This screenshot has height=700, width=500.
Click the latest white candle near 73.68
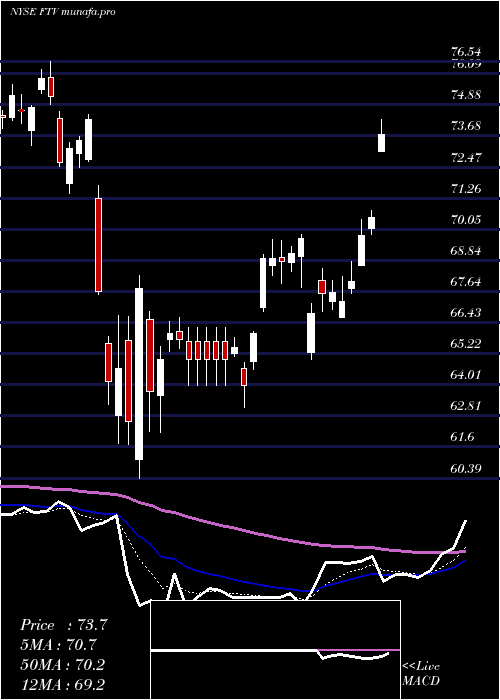[x=381, y=143]
